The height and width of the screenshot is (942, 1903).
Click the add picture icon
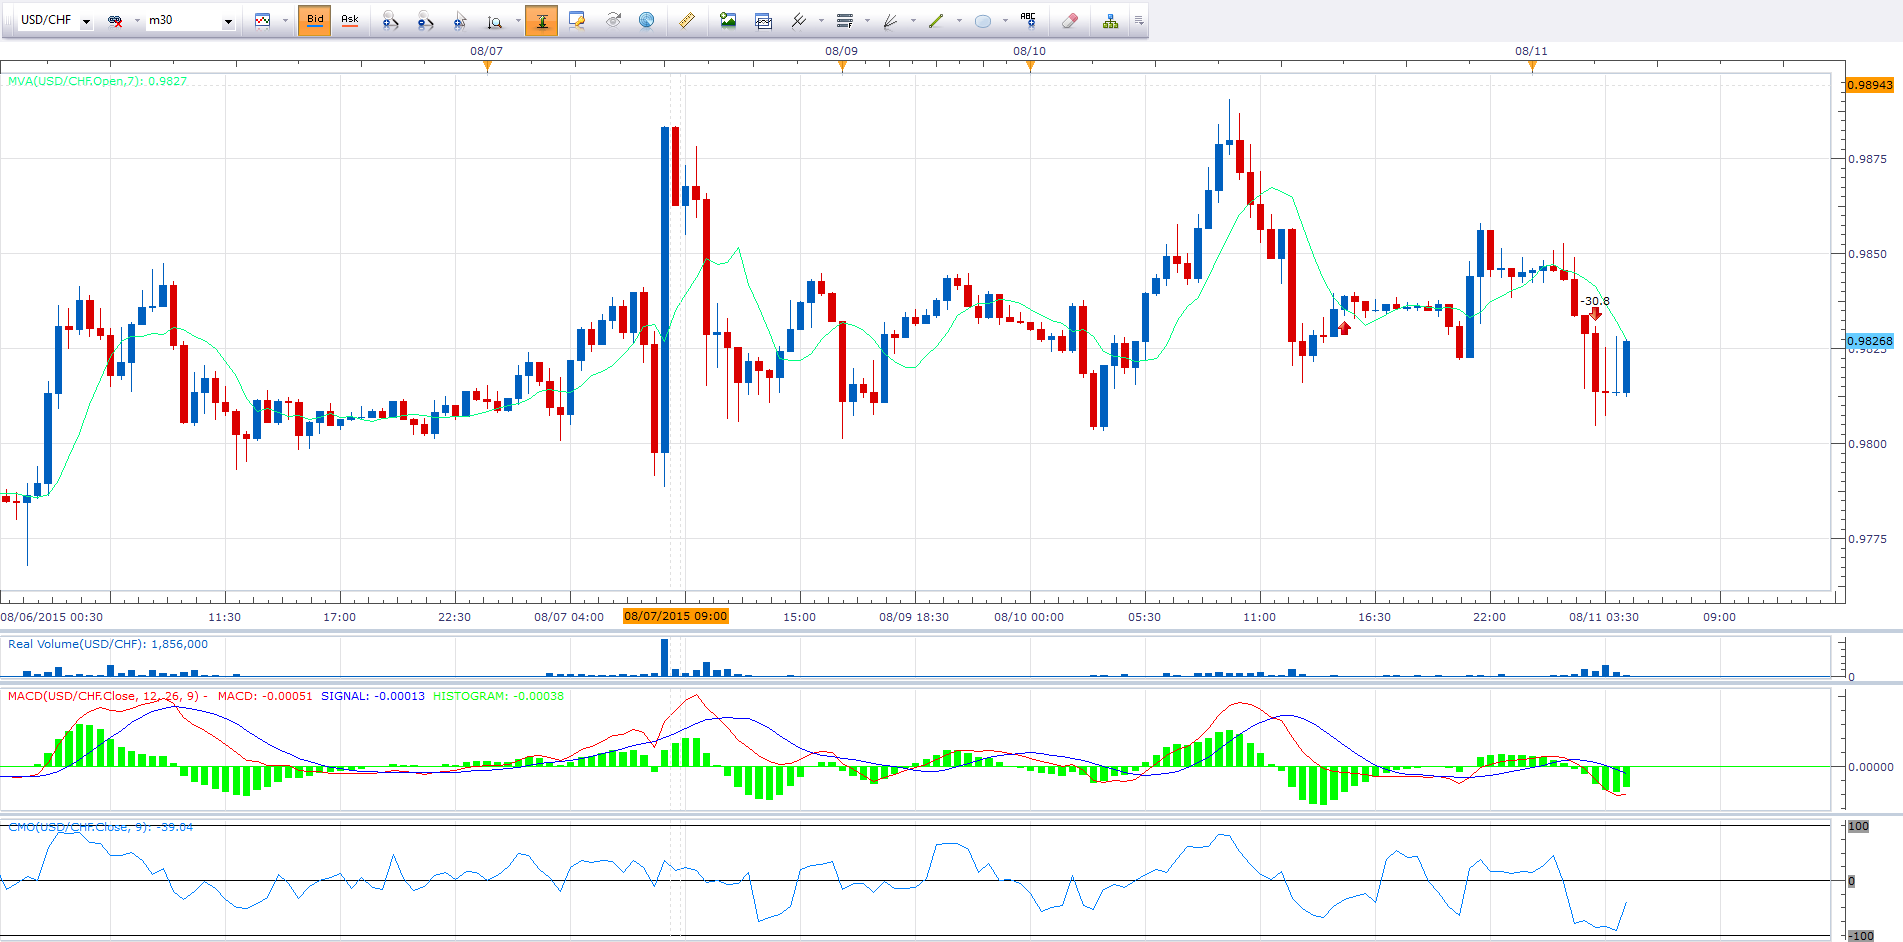point(728,20)
